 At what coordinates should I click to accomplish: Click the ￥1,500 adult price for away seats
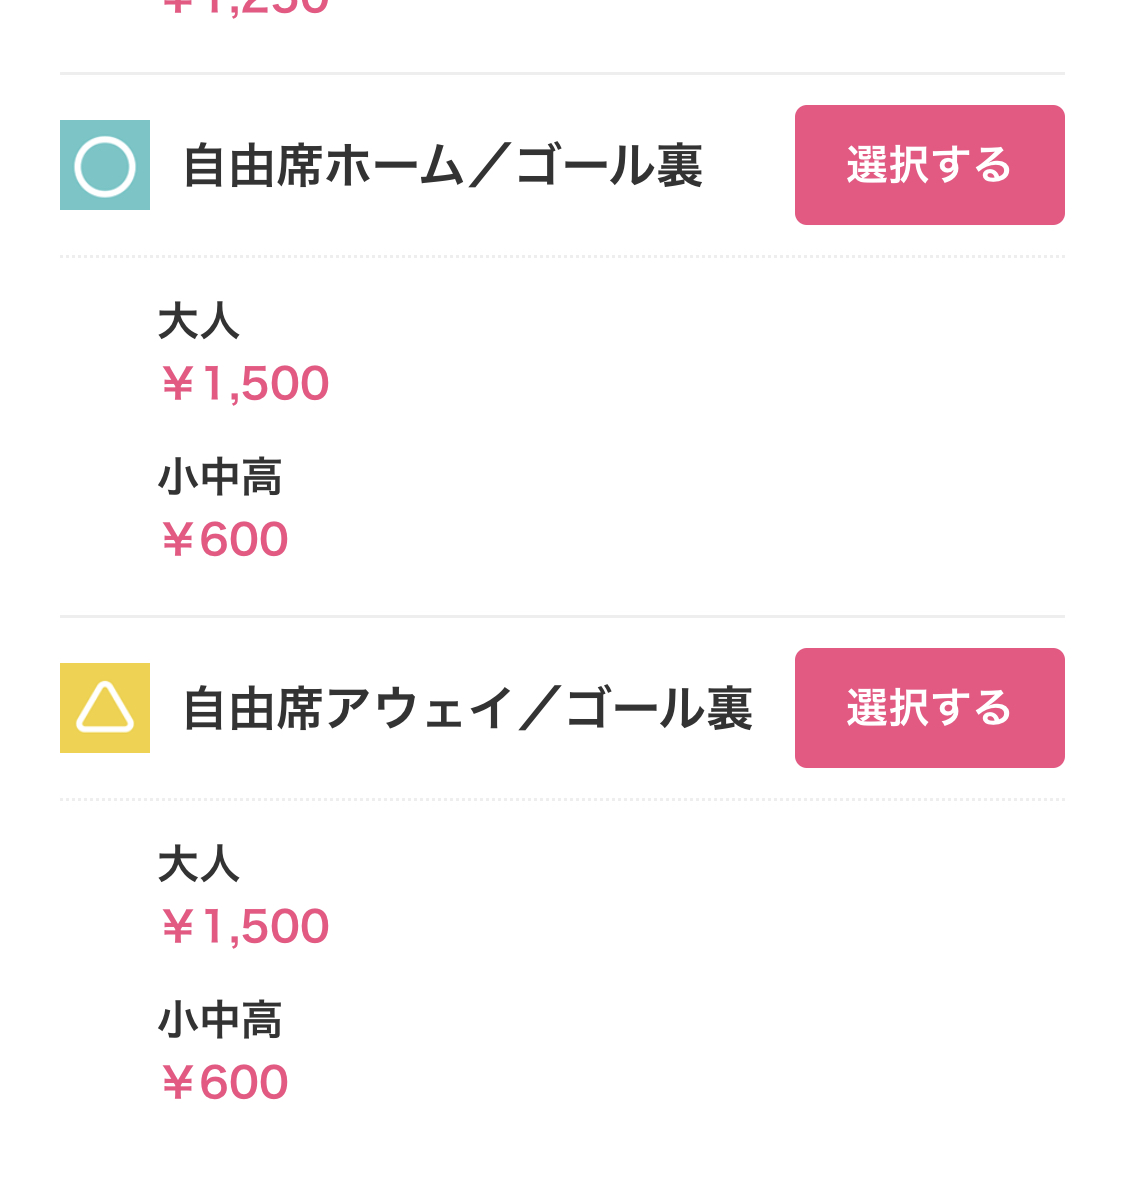point(245,927)
